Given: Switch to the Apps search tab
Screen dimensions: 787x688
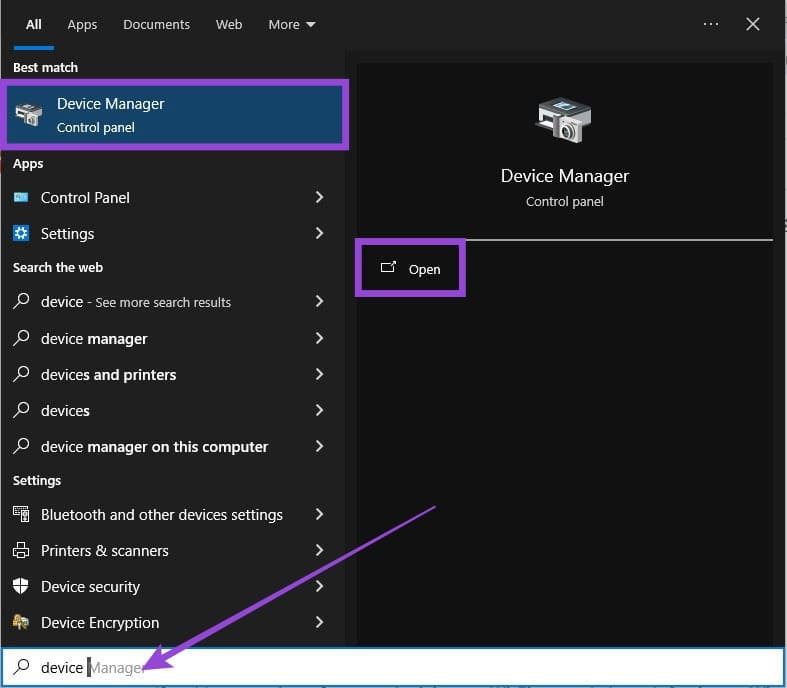Looking at the screenshot, I should pos(82,25).
